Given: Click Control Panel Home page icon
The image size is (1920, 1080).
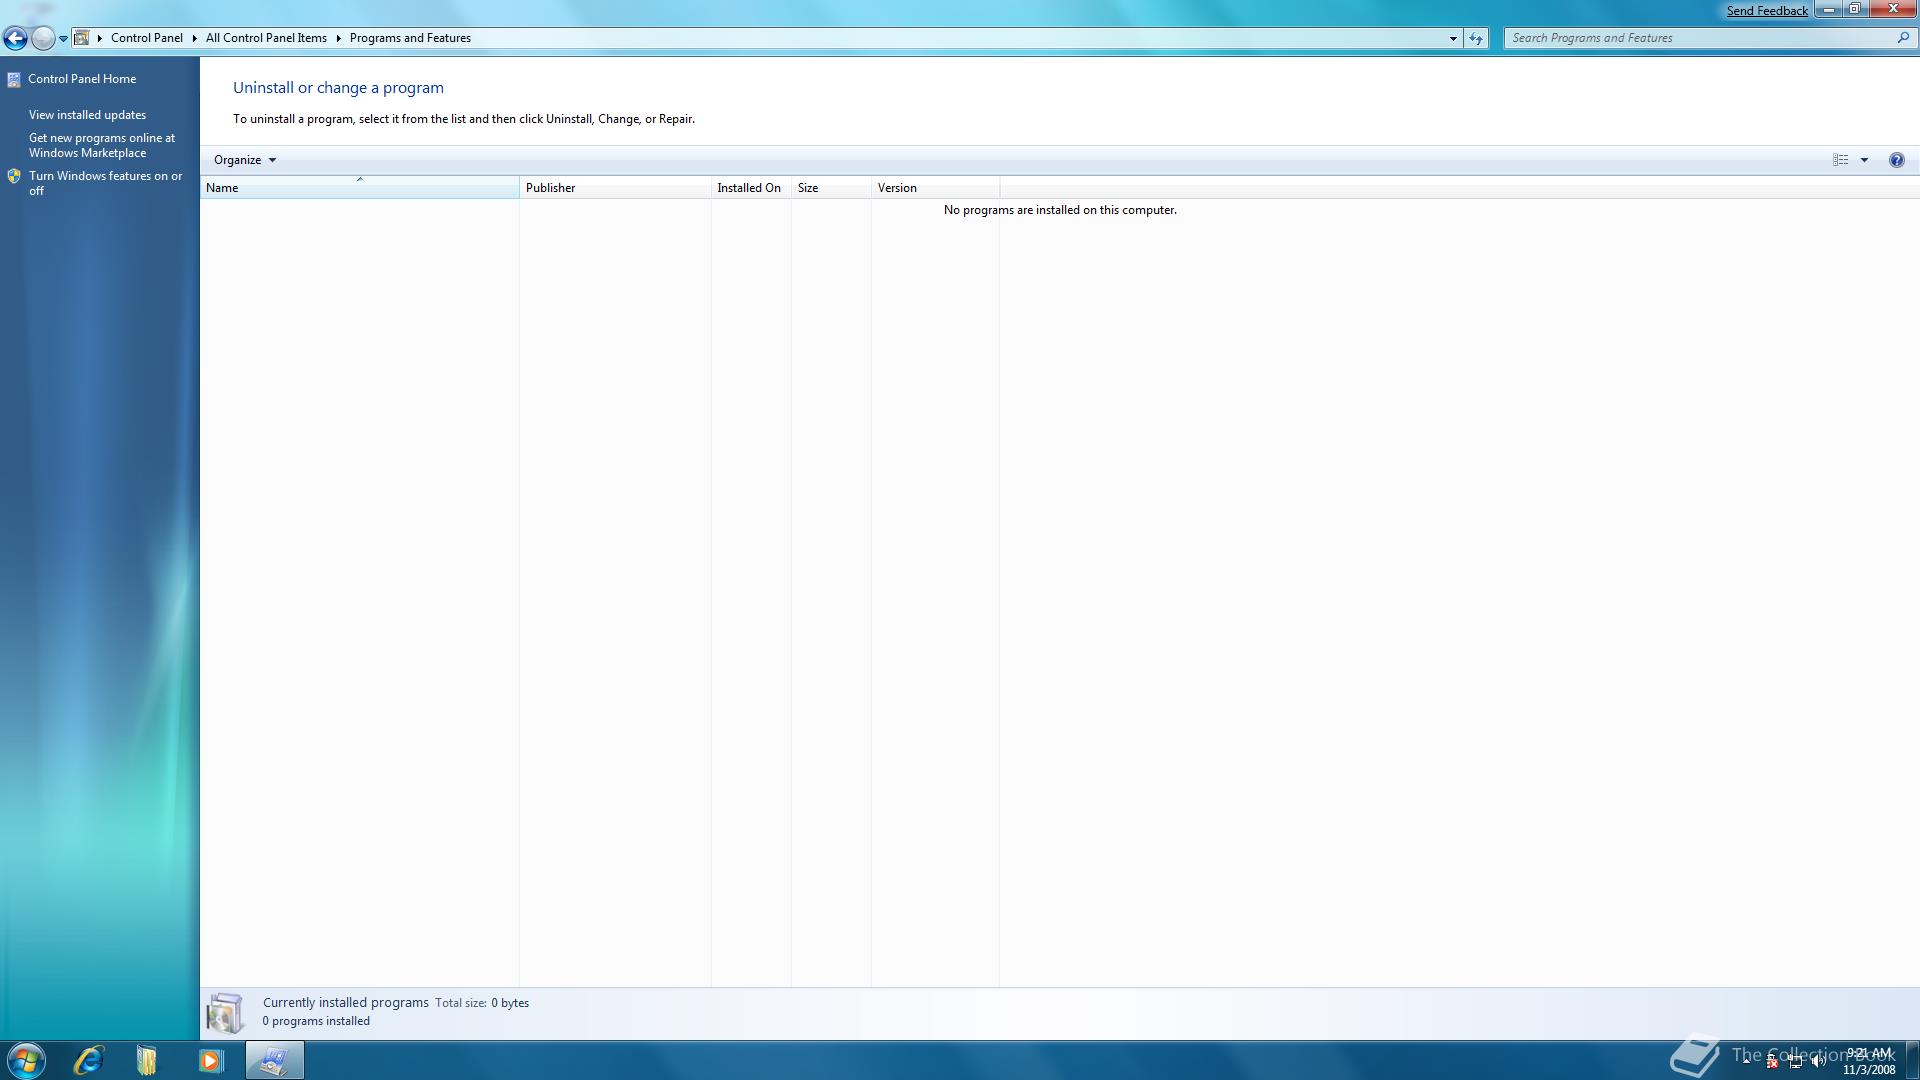Looking at the screenshot, I should point(14,80).
